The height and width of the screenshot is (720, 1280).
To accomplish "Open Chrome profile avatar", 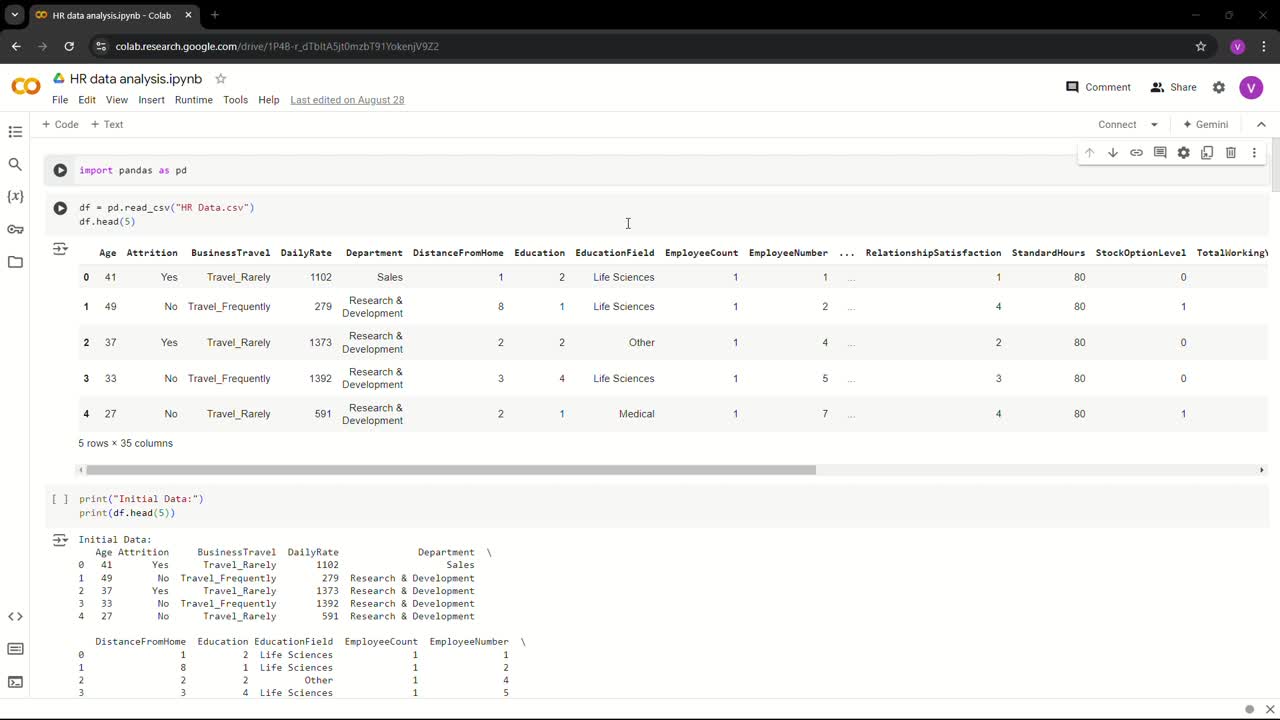I will click(1237, 46).
